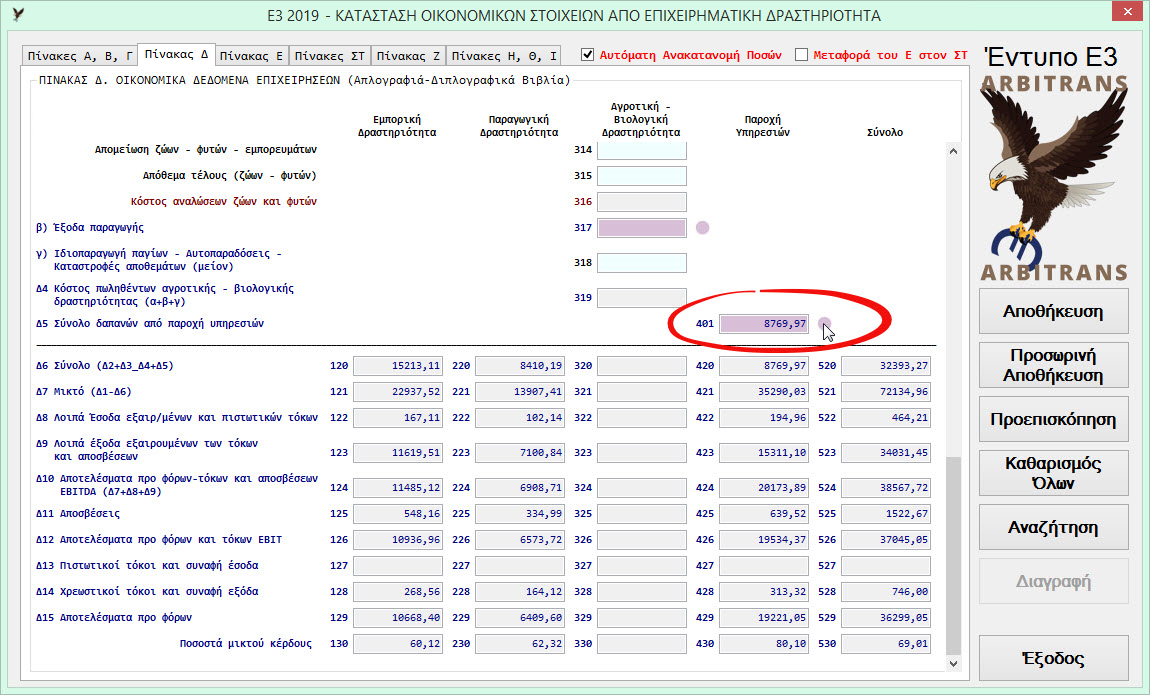
Task: Click the Αναζήτηση button
Action: 1053,527
